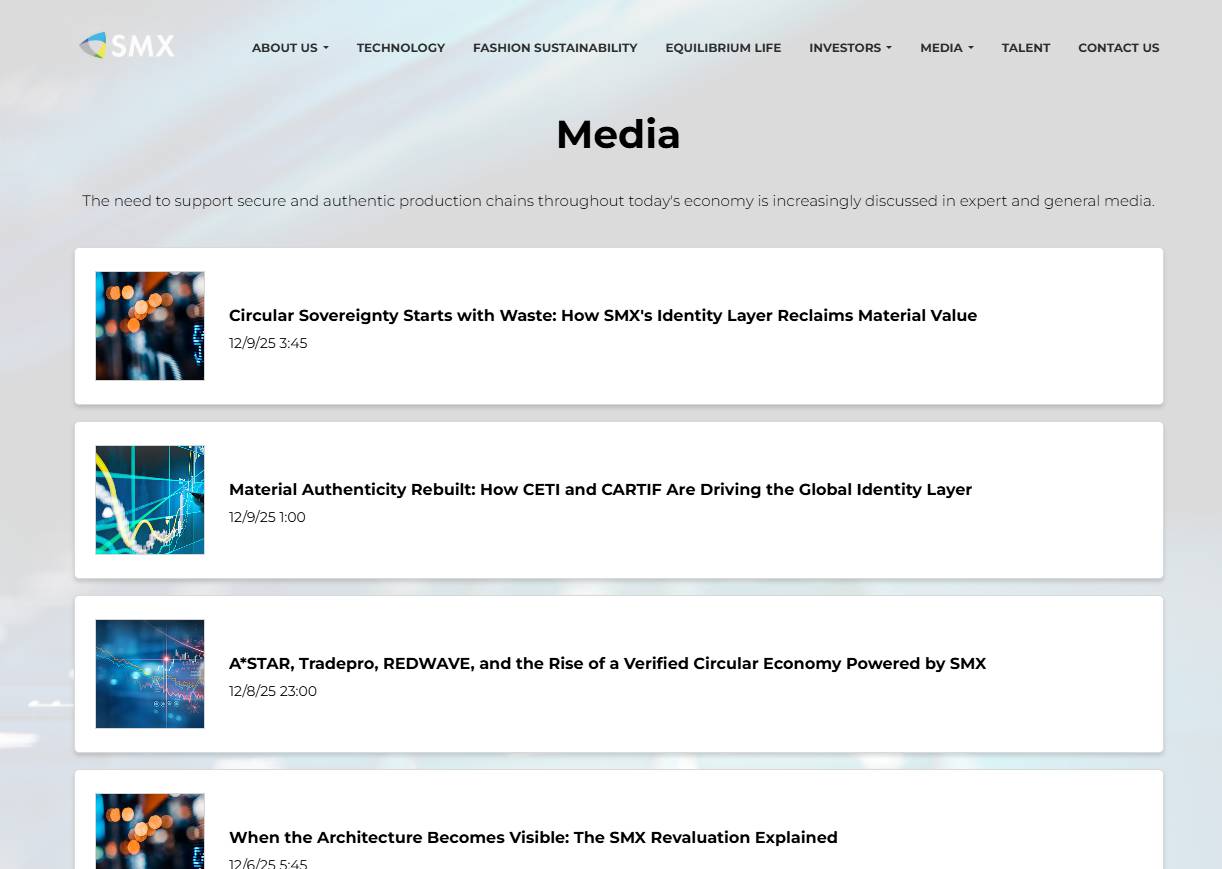
Task: Open the Circular Sovereignty Starts with Waste article
Action: point(603,315)
